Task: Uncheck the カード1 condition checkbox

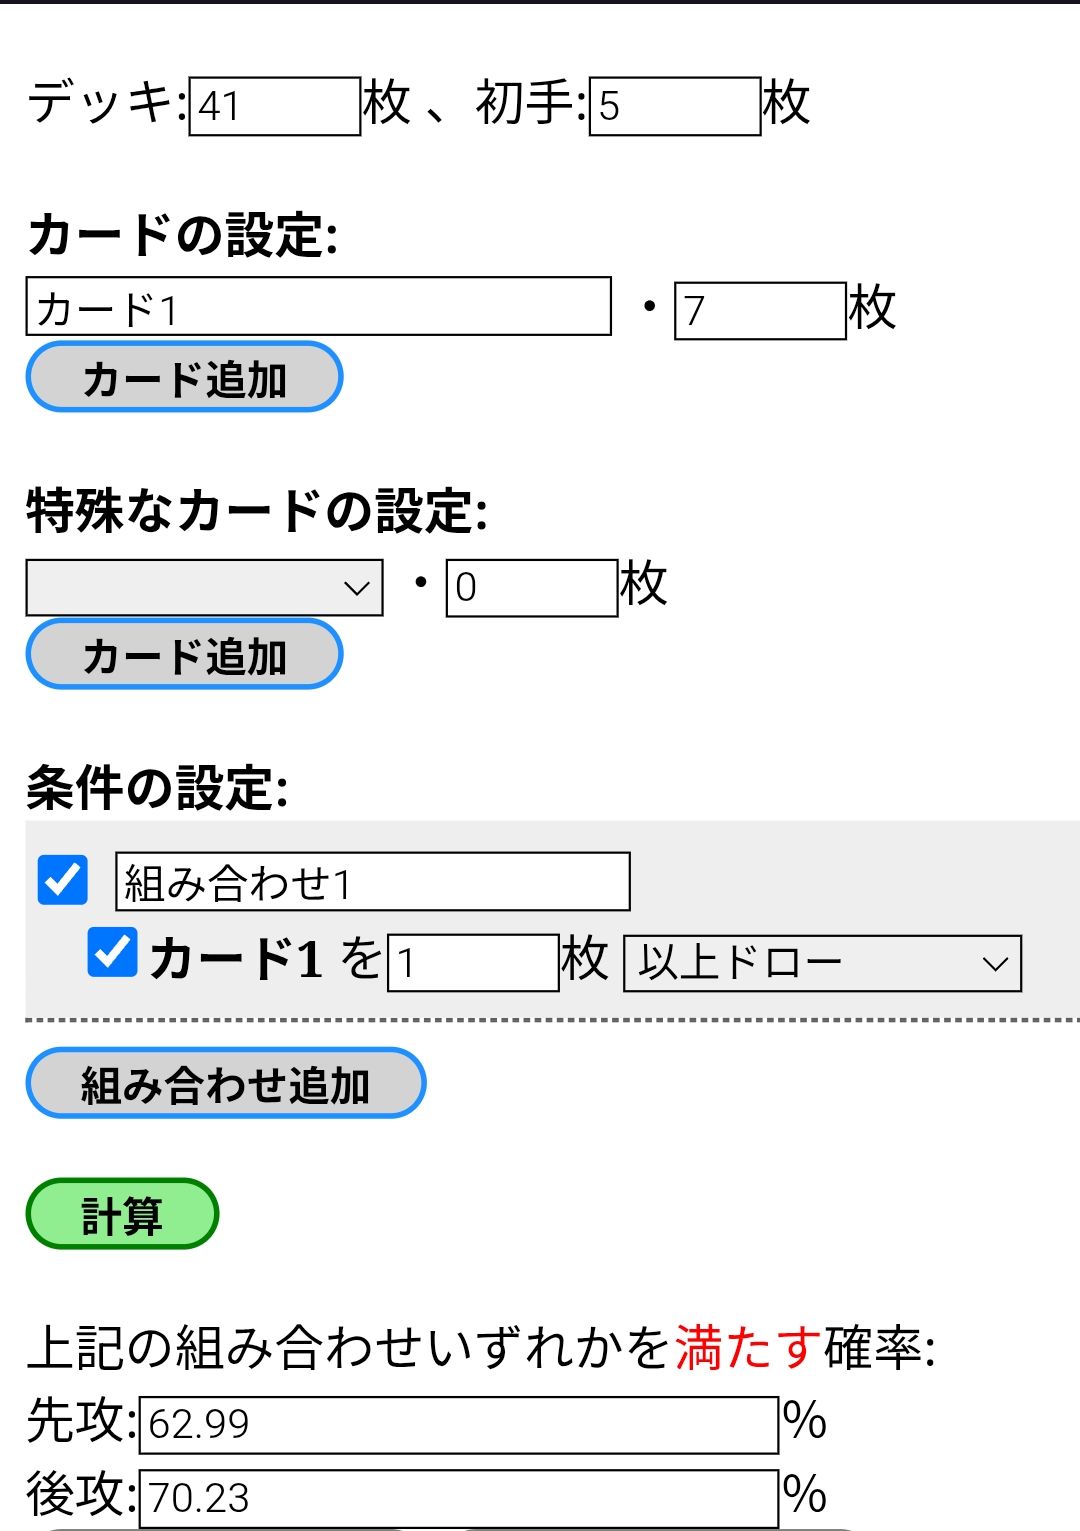Action: (x=112, y=952)
